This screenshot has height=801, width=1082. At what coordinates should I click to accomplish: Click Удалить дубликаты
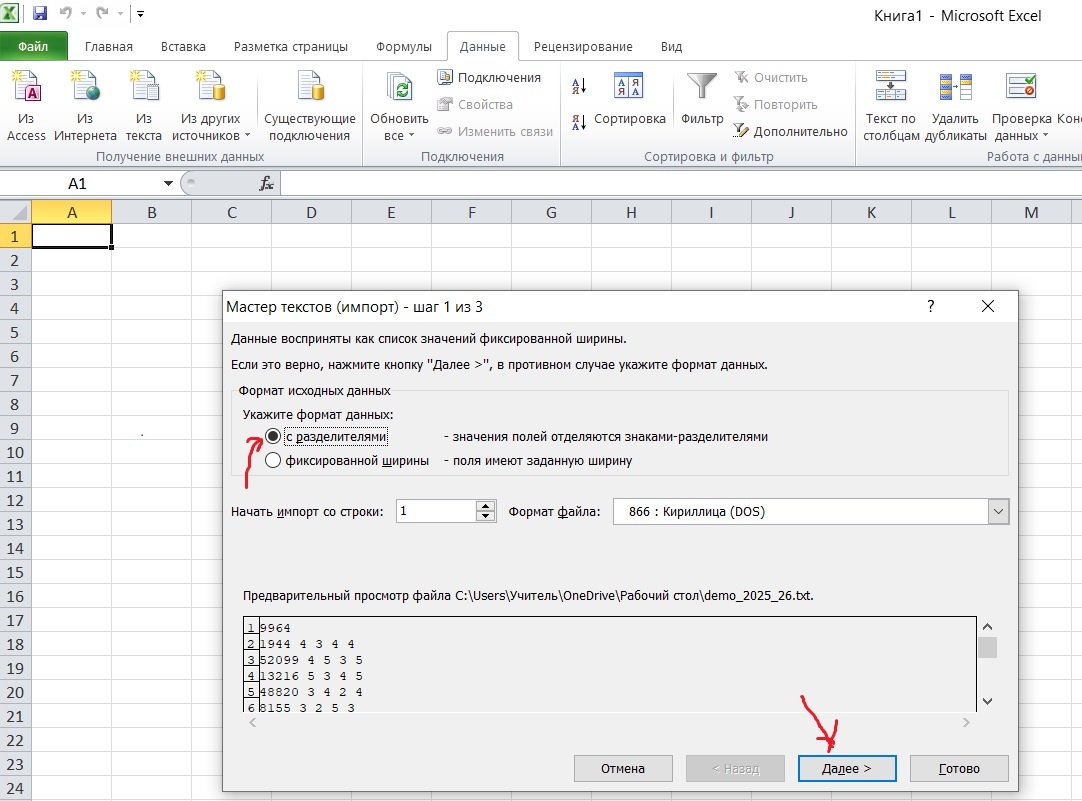click(x=955, y=106)
